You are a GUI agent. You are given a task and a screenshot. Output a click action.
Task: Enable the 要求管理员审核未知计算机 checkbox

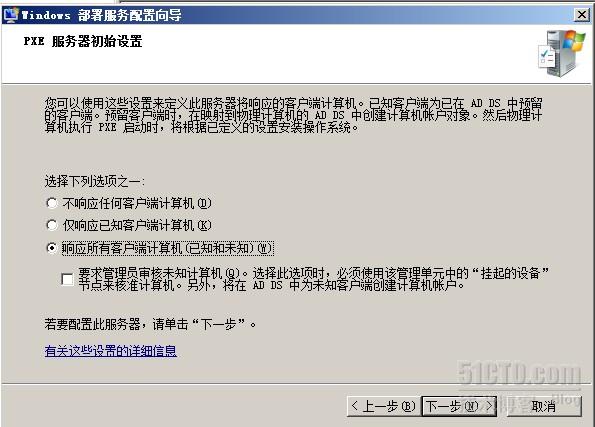pyautogui.click(x=67, y=279)
